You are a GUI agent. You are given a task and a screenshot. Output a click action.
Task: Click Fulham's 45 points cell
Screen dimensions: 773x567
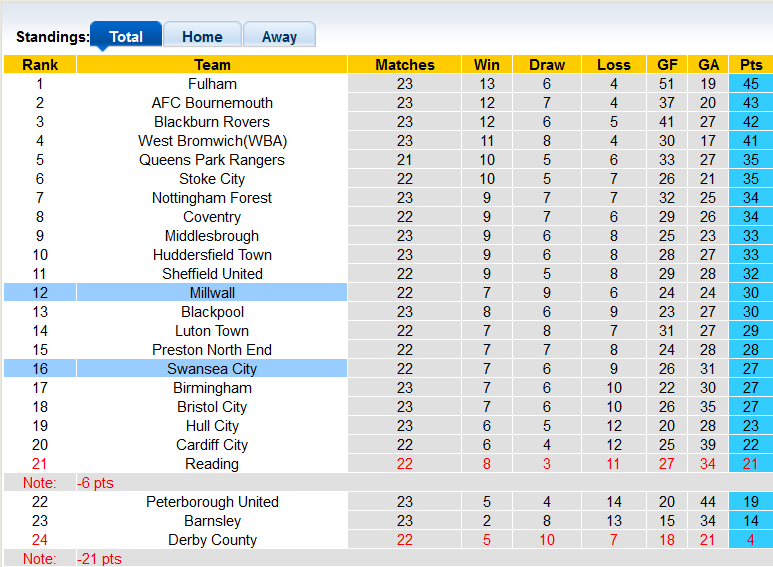pyautogui.click(x=750, y=84)
